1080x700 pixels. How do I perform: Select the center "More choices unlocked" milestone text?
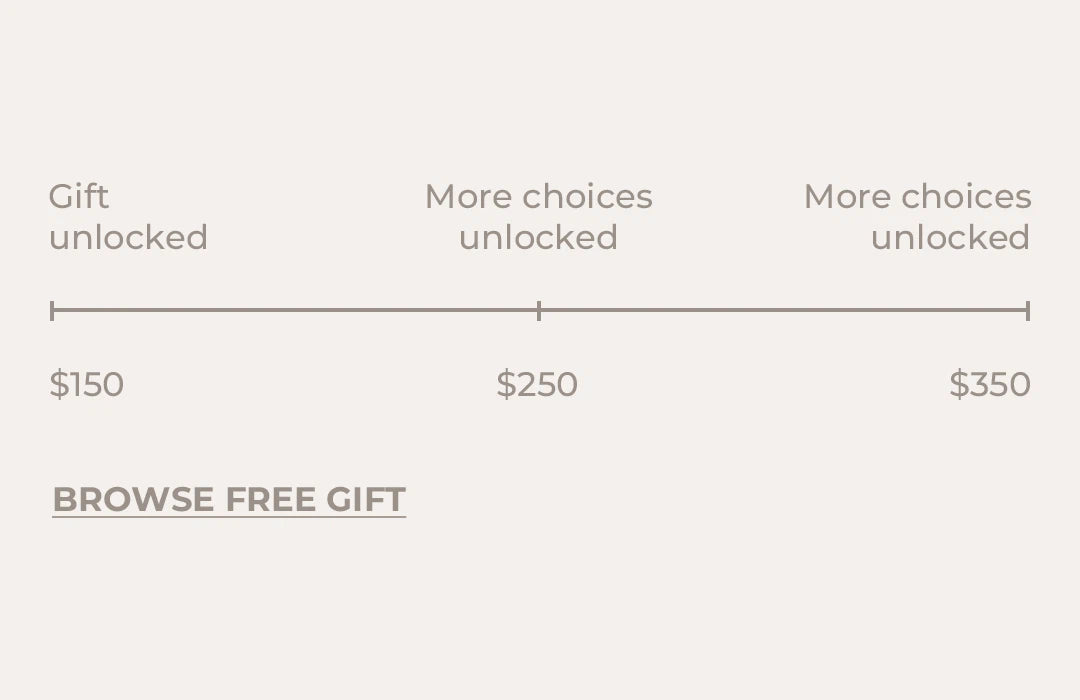538,217
